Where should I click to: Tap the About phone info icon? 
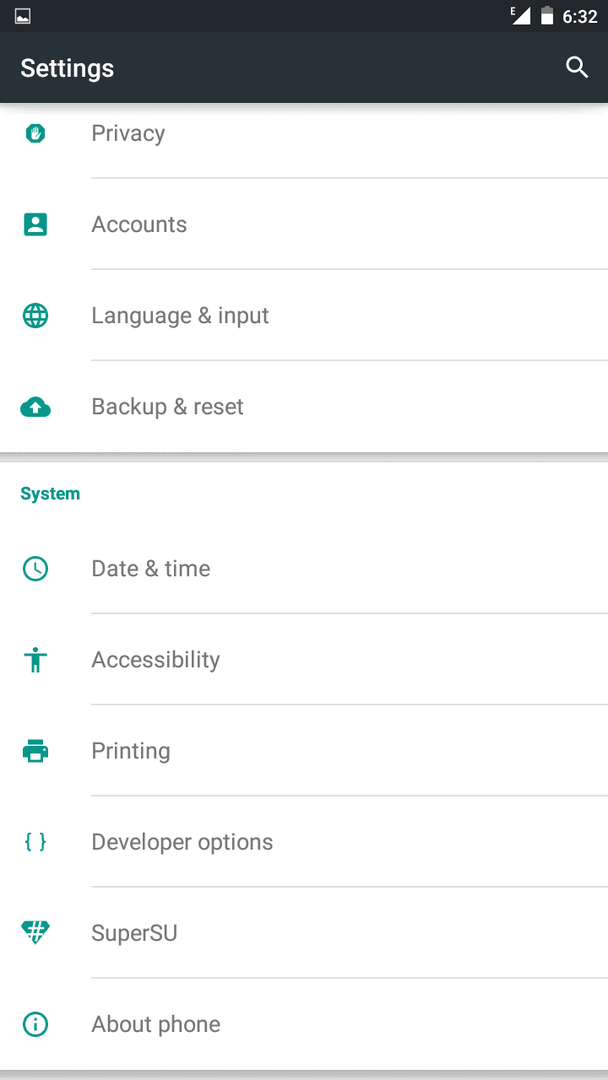(x=35, y=1024)
